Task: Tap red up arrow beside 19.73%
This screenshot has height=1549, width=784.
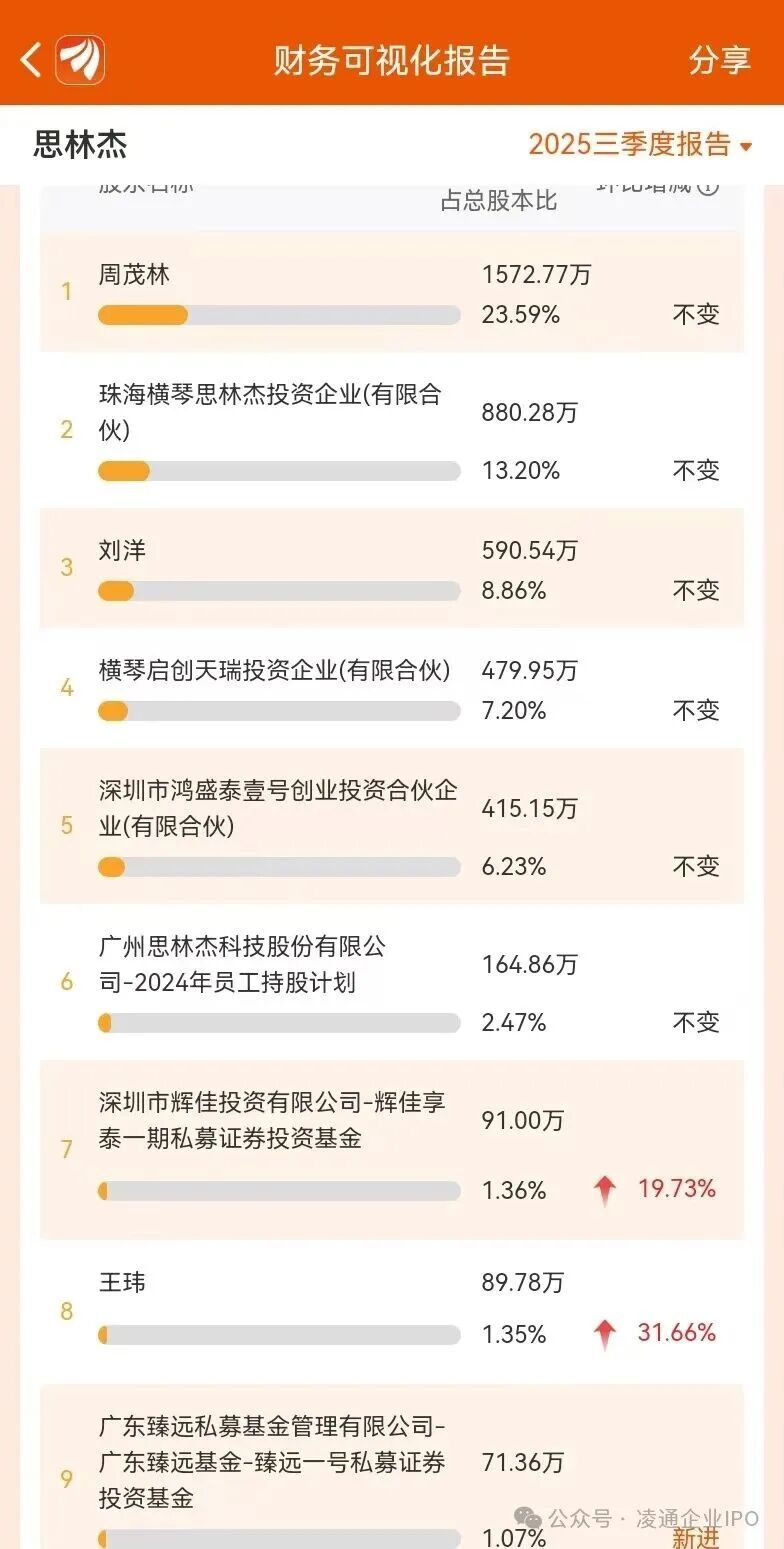Action: coord(605,1190)
